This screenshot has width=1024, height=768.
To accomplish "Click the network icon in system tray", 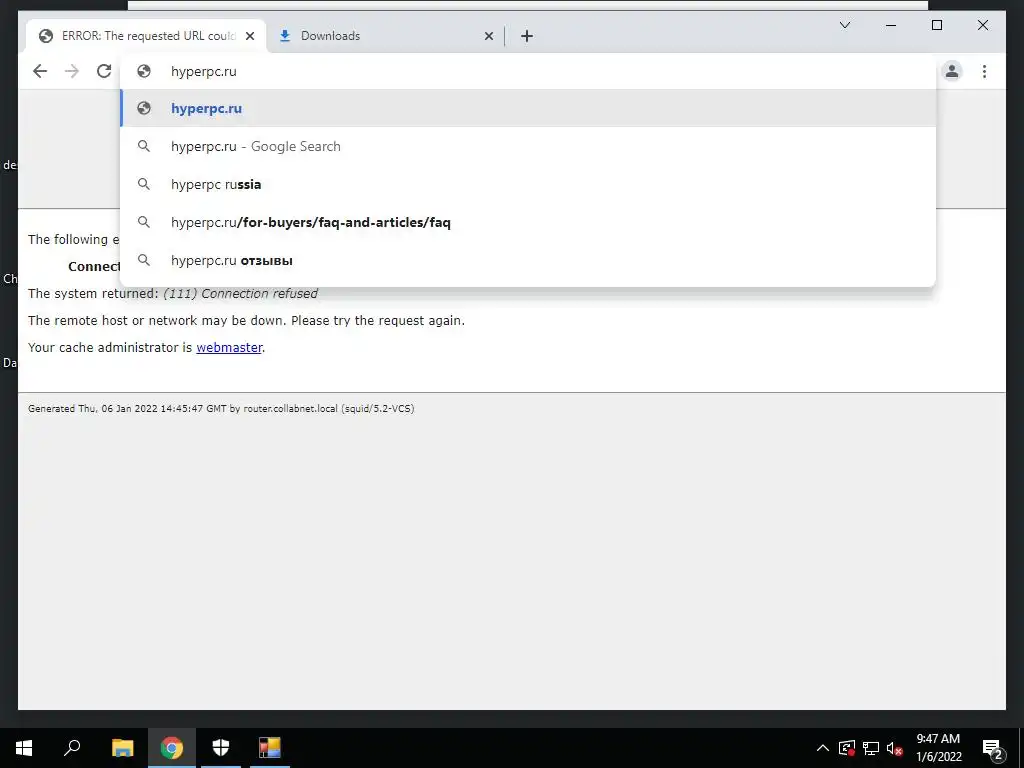I will pos(871,748).
